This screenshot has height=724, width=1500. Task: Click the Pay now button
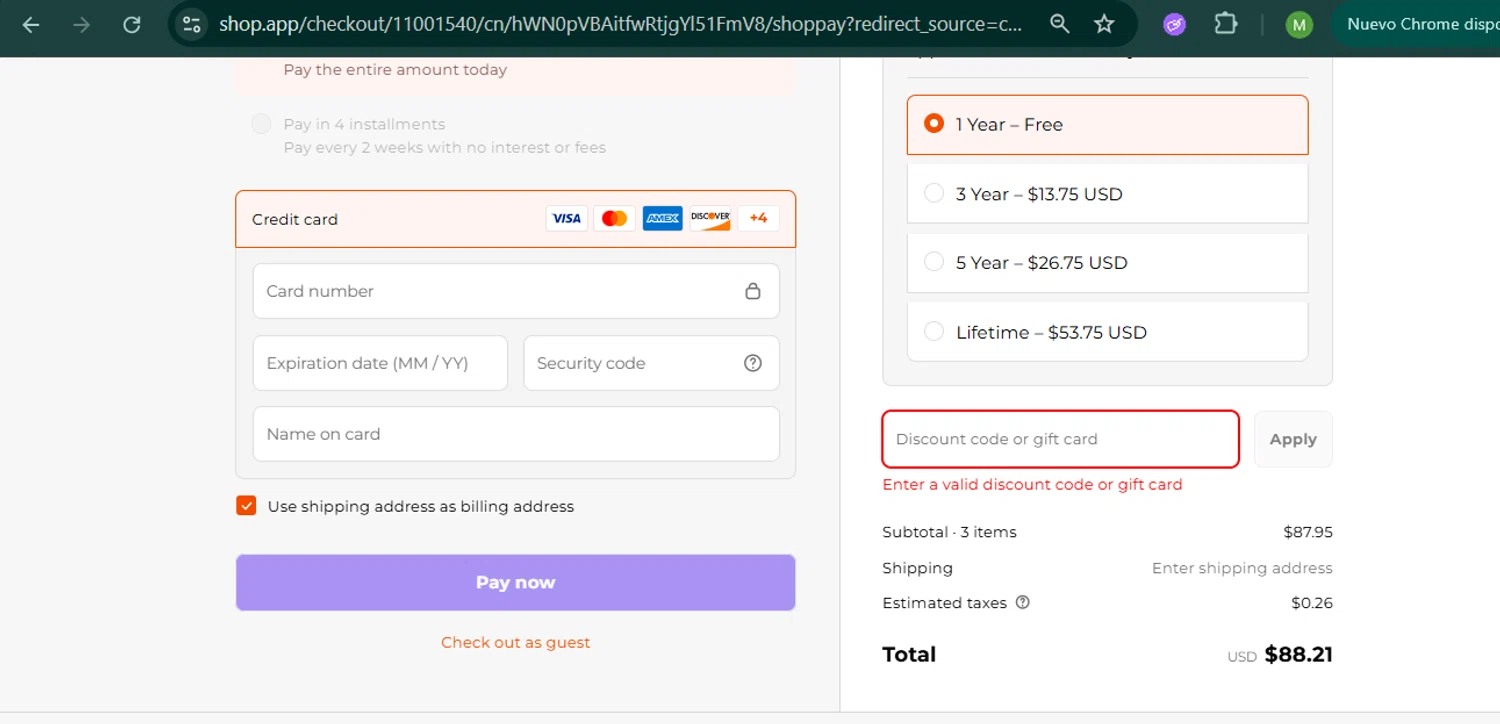tap(515, 582)
